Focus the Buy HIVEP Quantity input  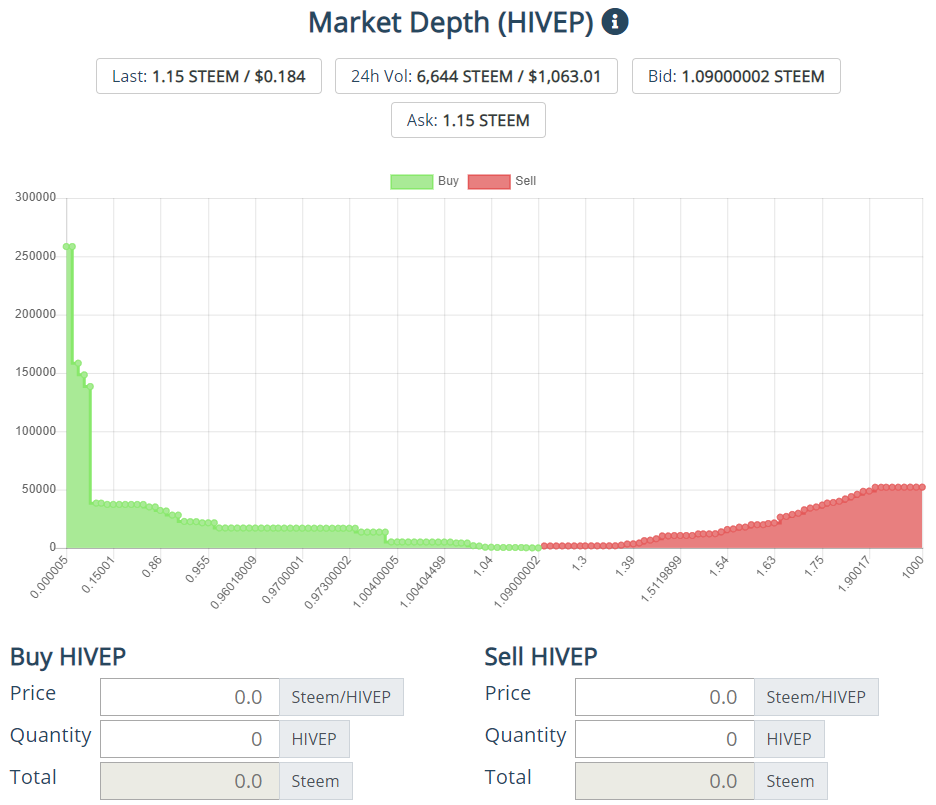tap(190, 739)
